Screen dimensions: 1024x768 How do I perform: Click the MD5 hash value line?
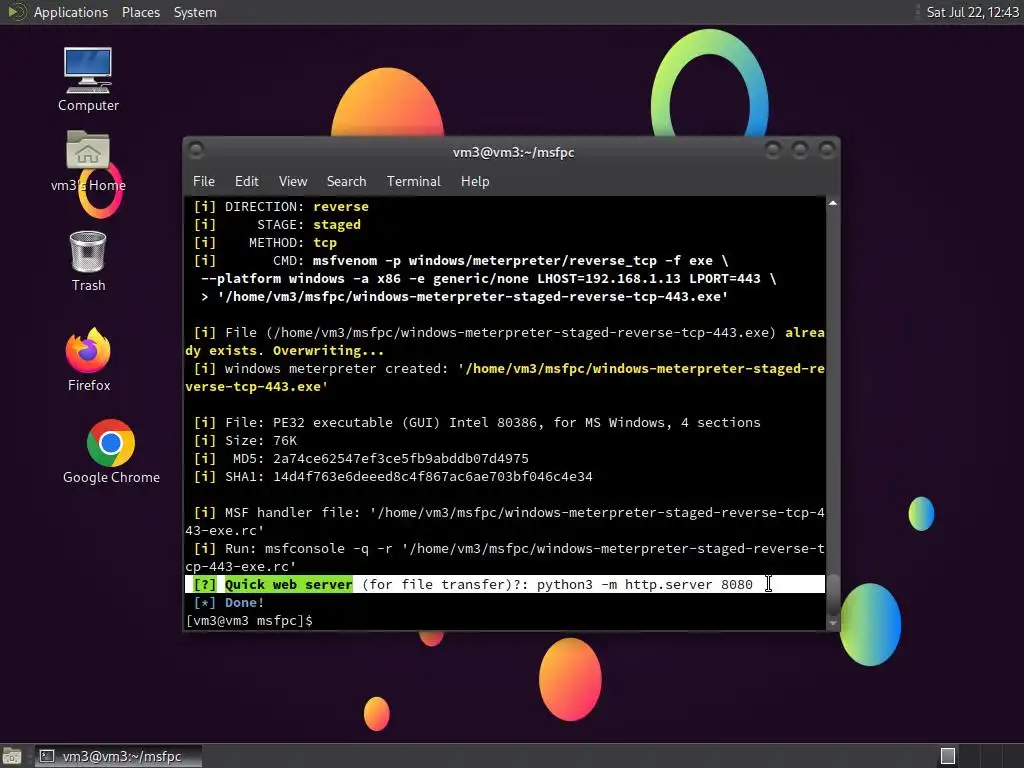point(361,458)
